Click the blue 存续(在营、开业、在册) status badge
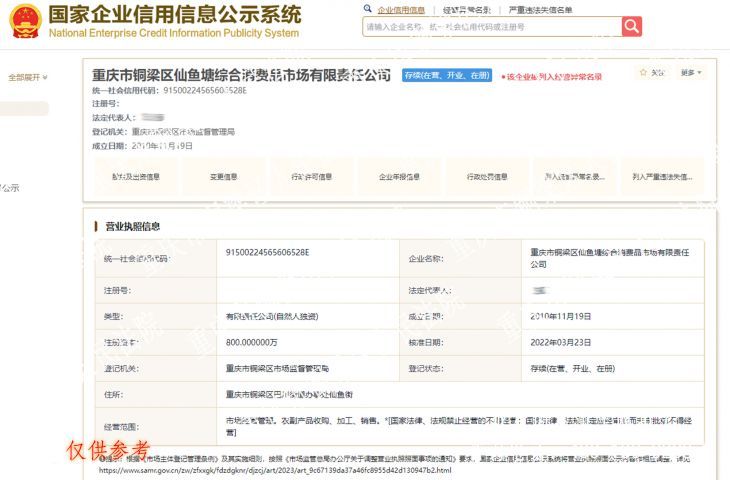The height and width of the screenshot is (480, 730). click(x=446, y=75)
